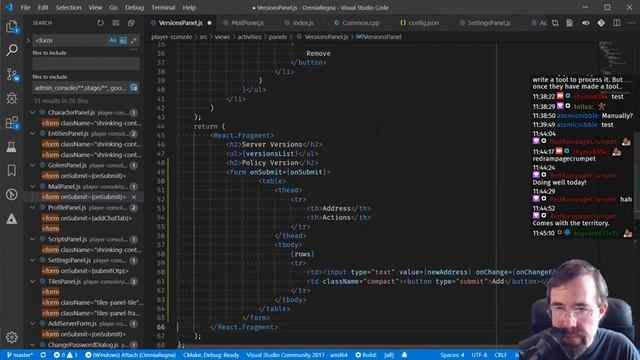This screenshot has width=640, height=360.
Task: Open the clock-shaped activity bar icon
Action: (12, 194)
